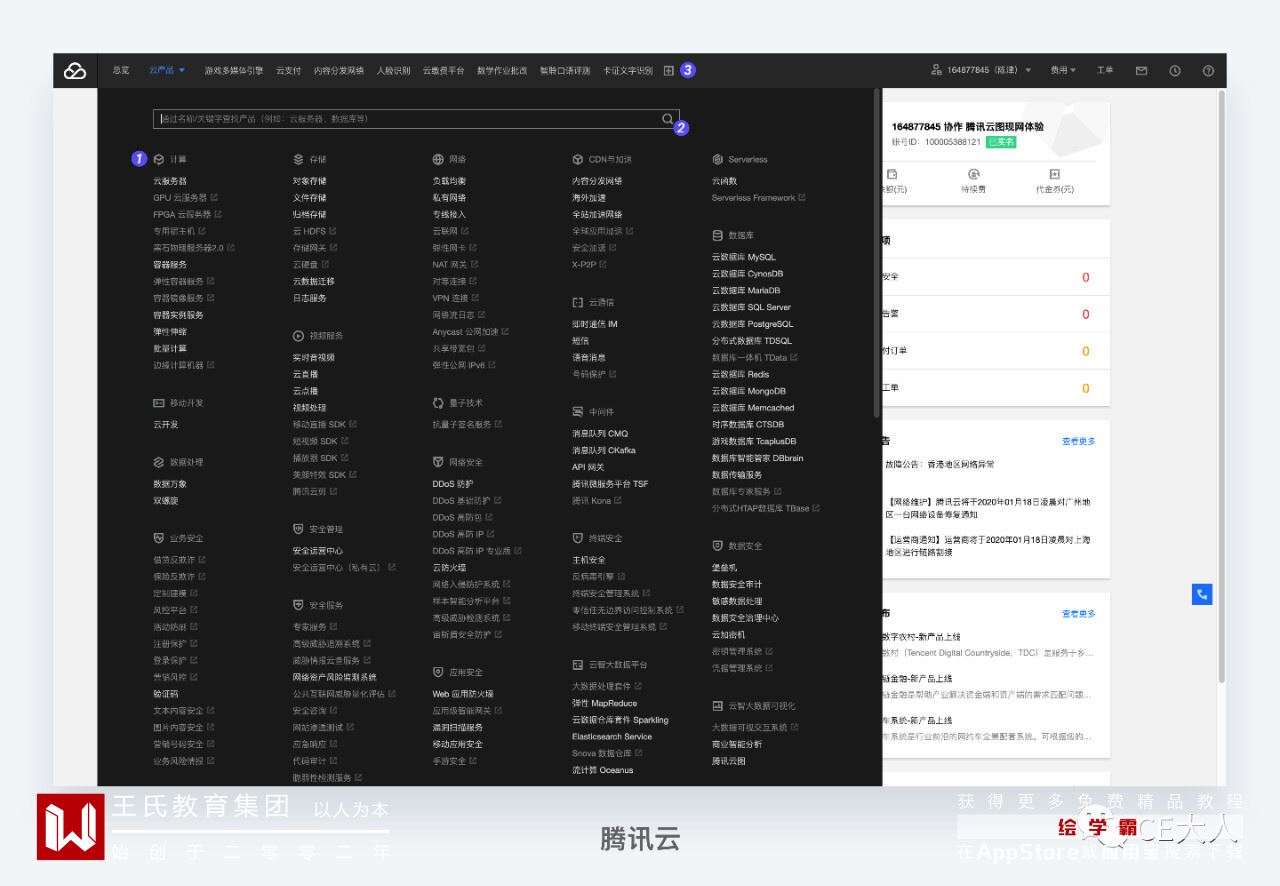The image size is (1280, 886).
Task: Open external link icon beside 腾讯云剪
Action: pos(334,491)
